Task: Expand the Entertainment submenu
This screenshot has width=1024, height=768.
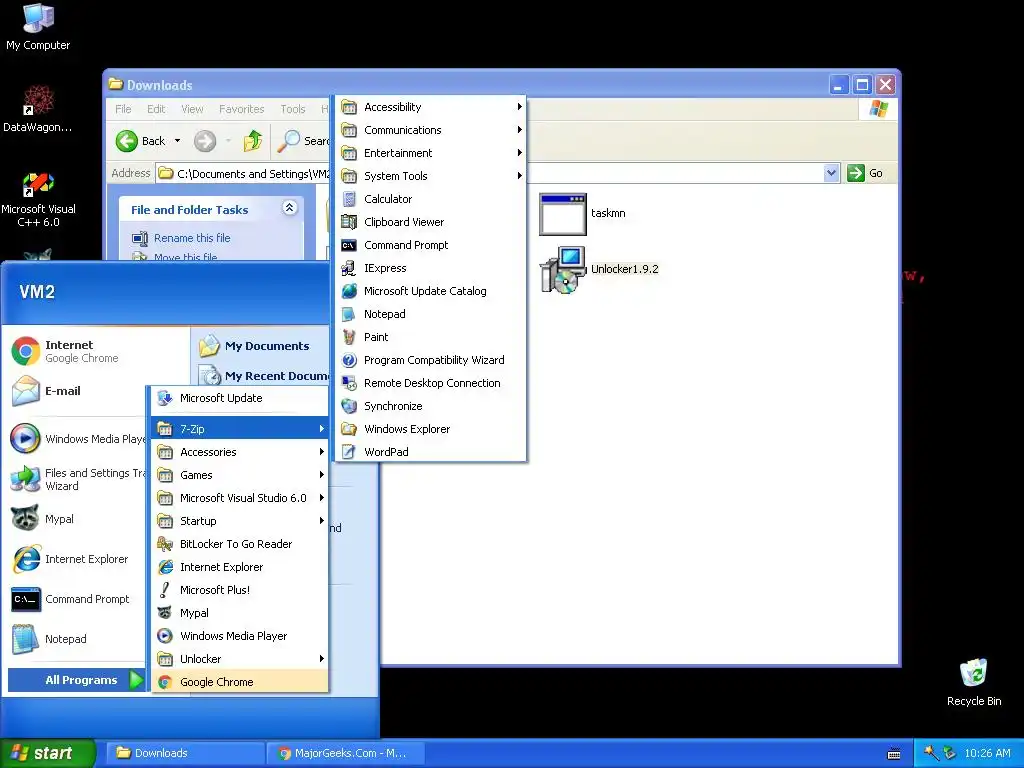Action: click(430, 153)
